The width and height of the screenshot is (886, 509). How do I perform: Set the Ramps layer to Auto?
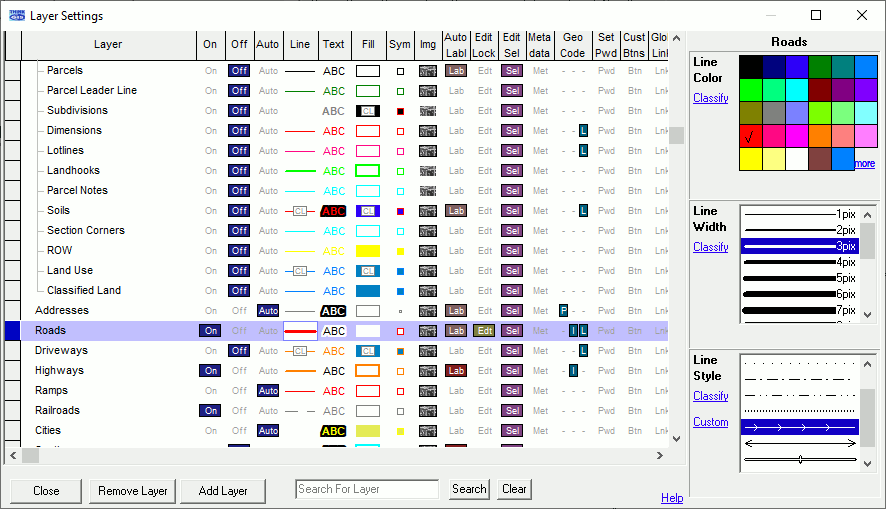click(268, 391)
